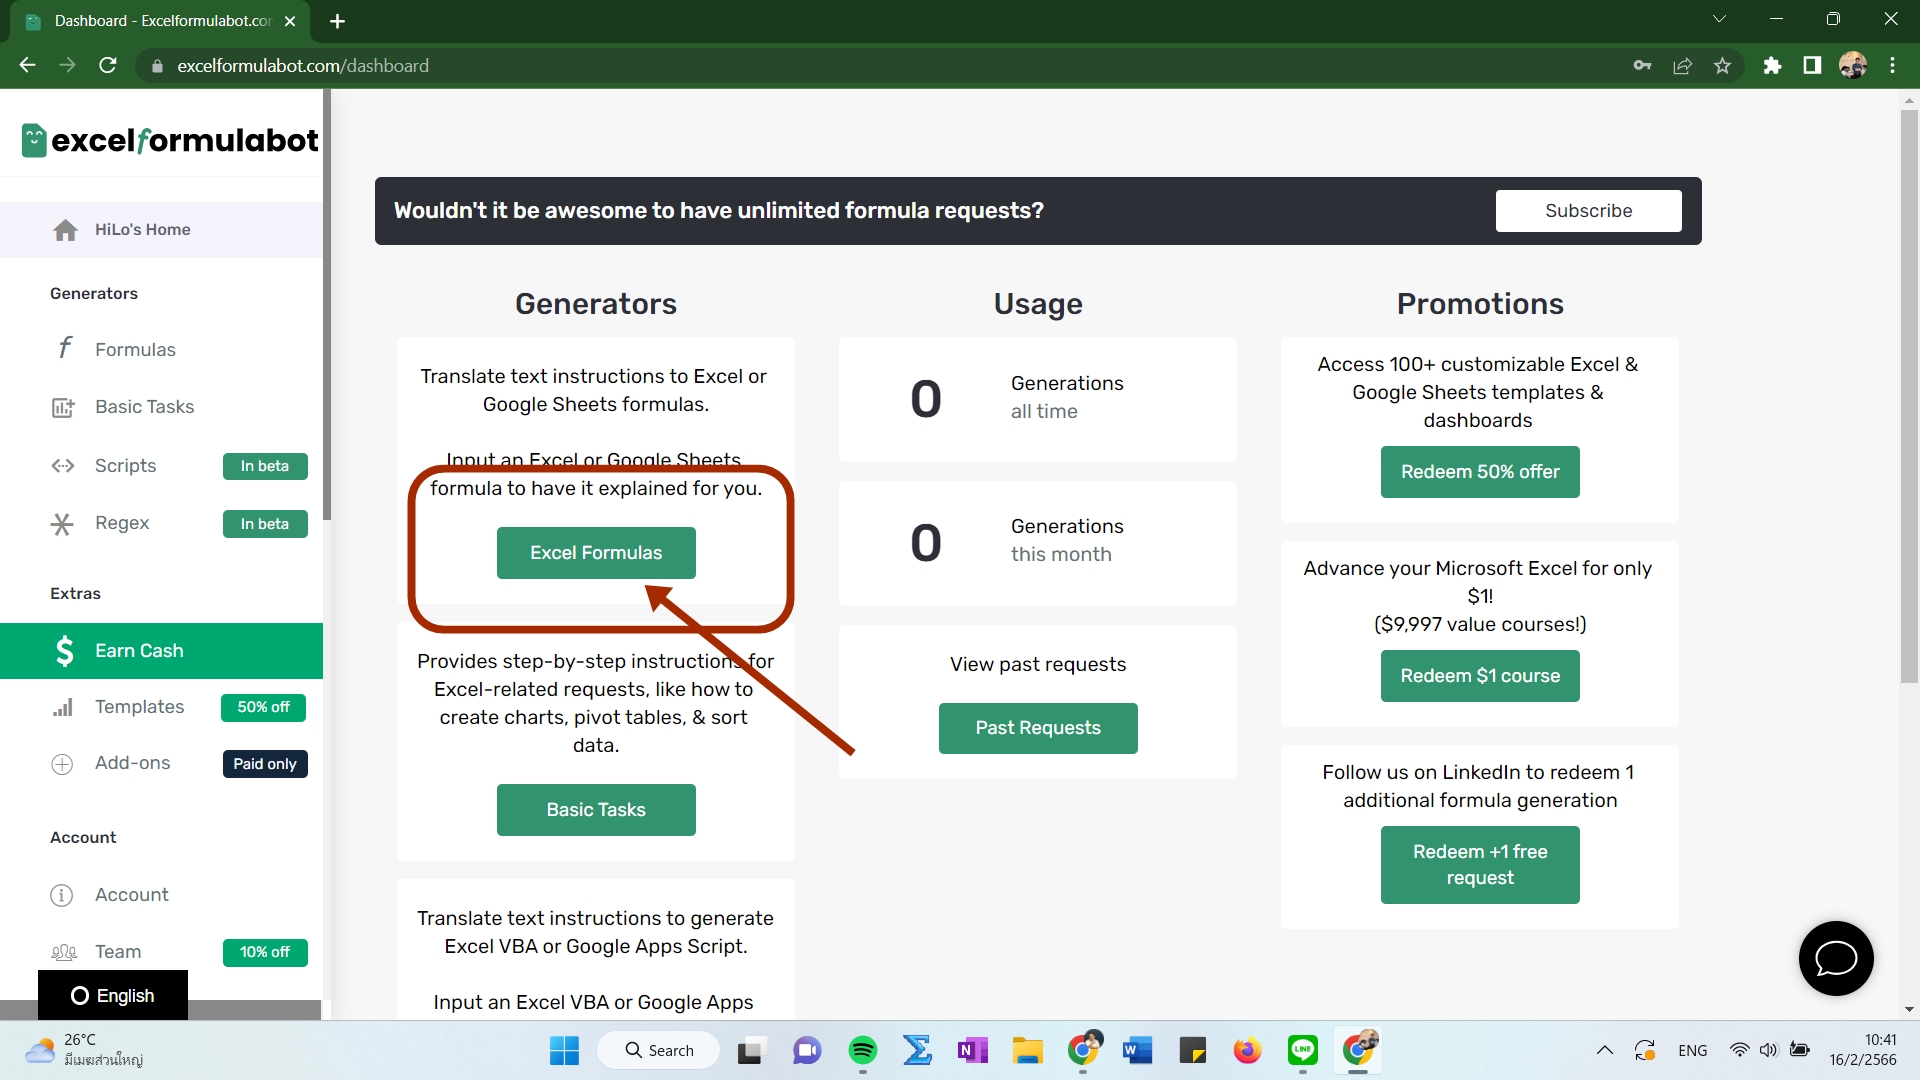Click the Add-ons Paid only badge
1920x1080 pixels.
pyautogui.click(x=265, y=764)
